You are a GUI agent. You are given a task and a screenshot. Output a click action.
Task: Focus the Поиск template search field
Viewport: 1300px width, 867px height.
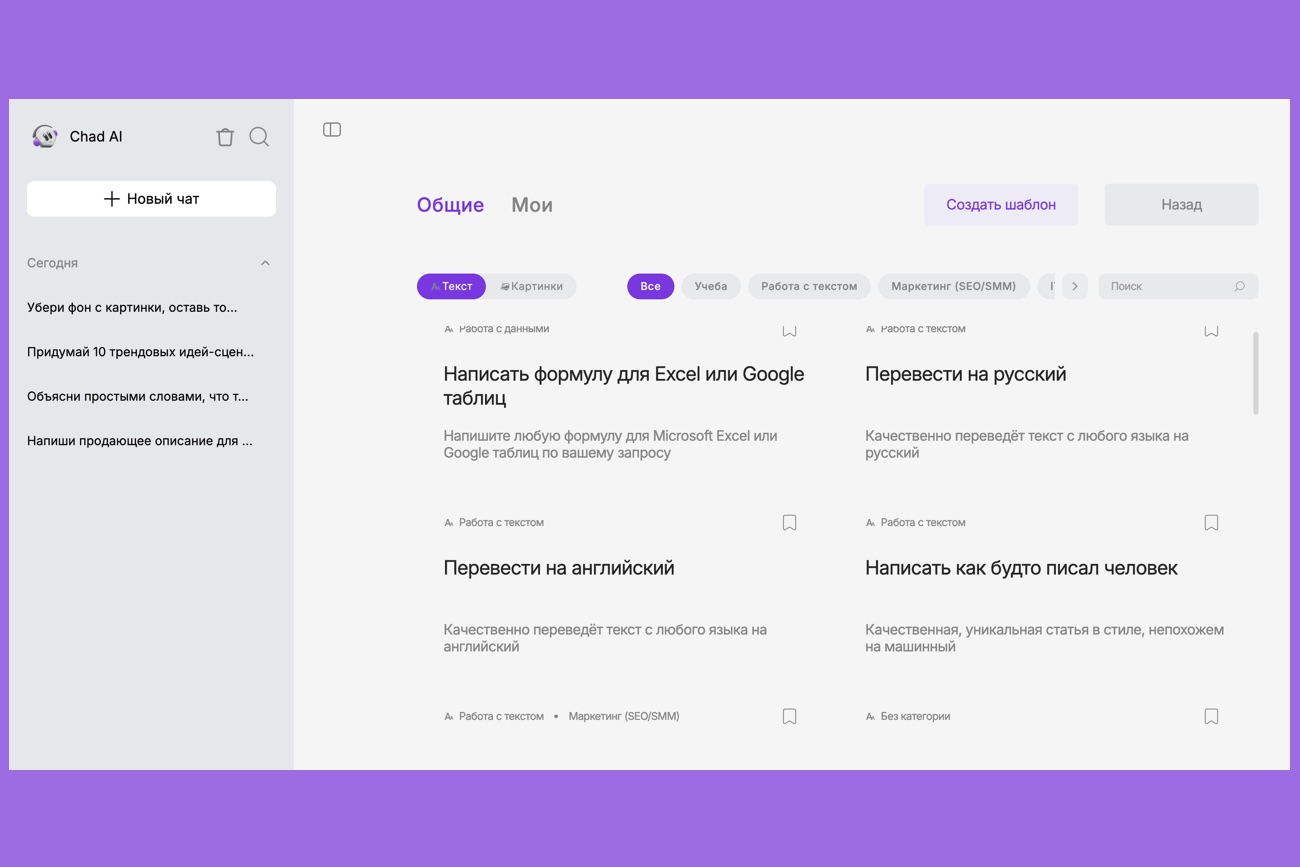tap(1168, 287)
